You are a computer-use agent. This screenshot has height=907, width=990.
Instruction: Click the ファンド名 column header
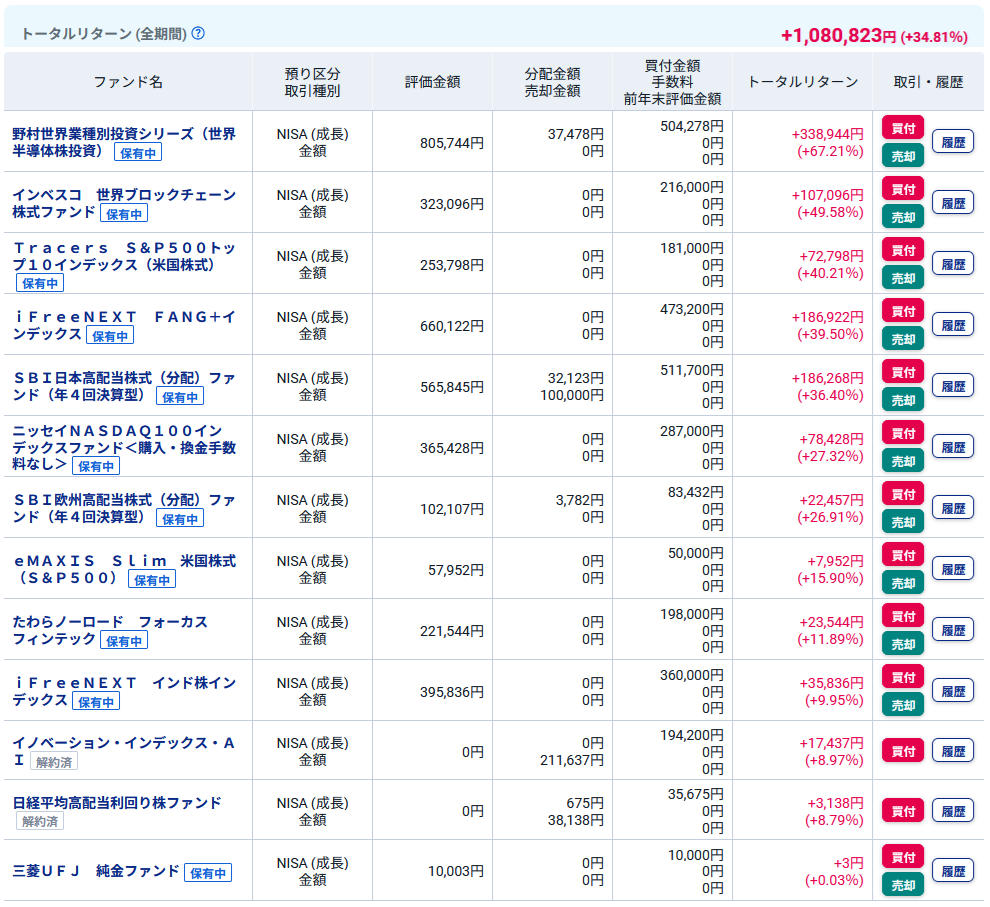tap(128, 82)
